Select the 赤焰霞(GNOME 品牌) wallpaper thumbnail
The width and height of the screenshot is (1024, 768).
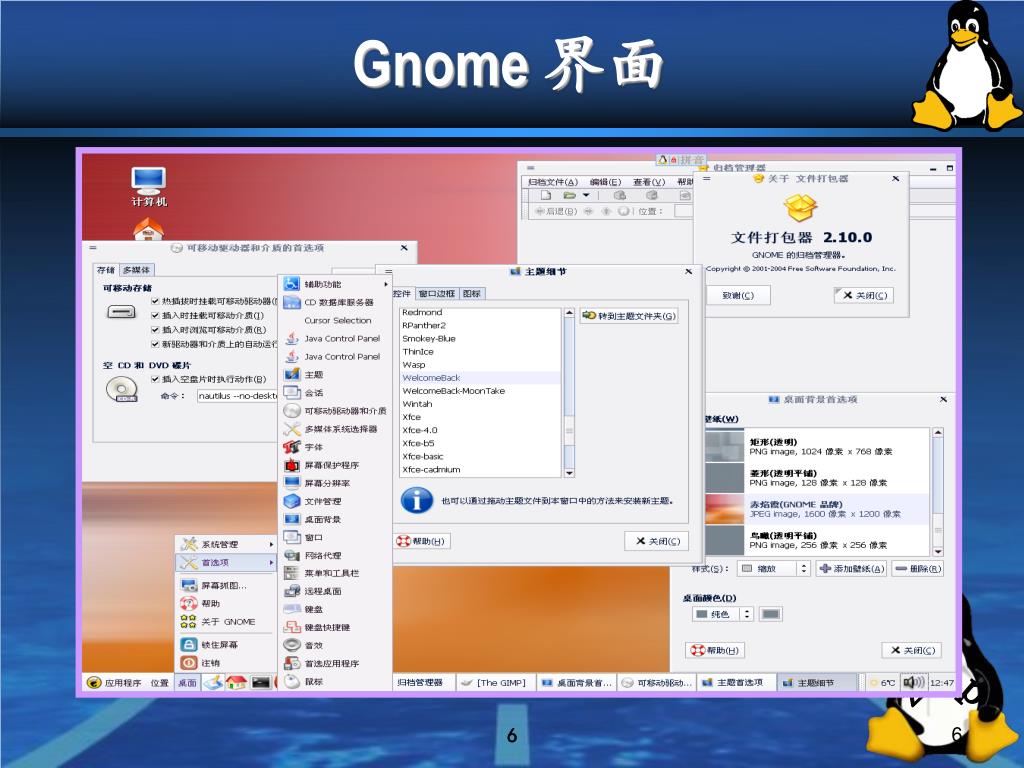point(725,509)
